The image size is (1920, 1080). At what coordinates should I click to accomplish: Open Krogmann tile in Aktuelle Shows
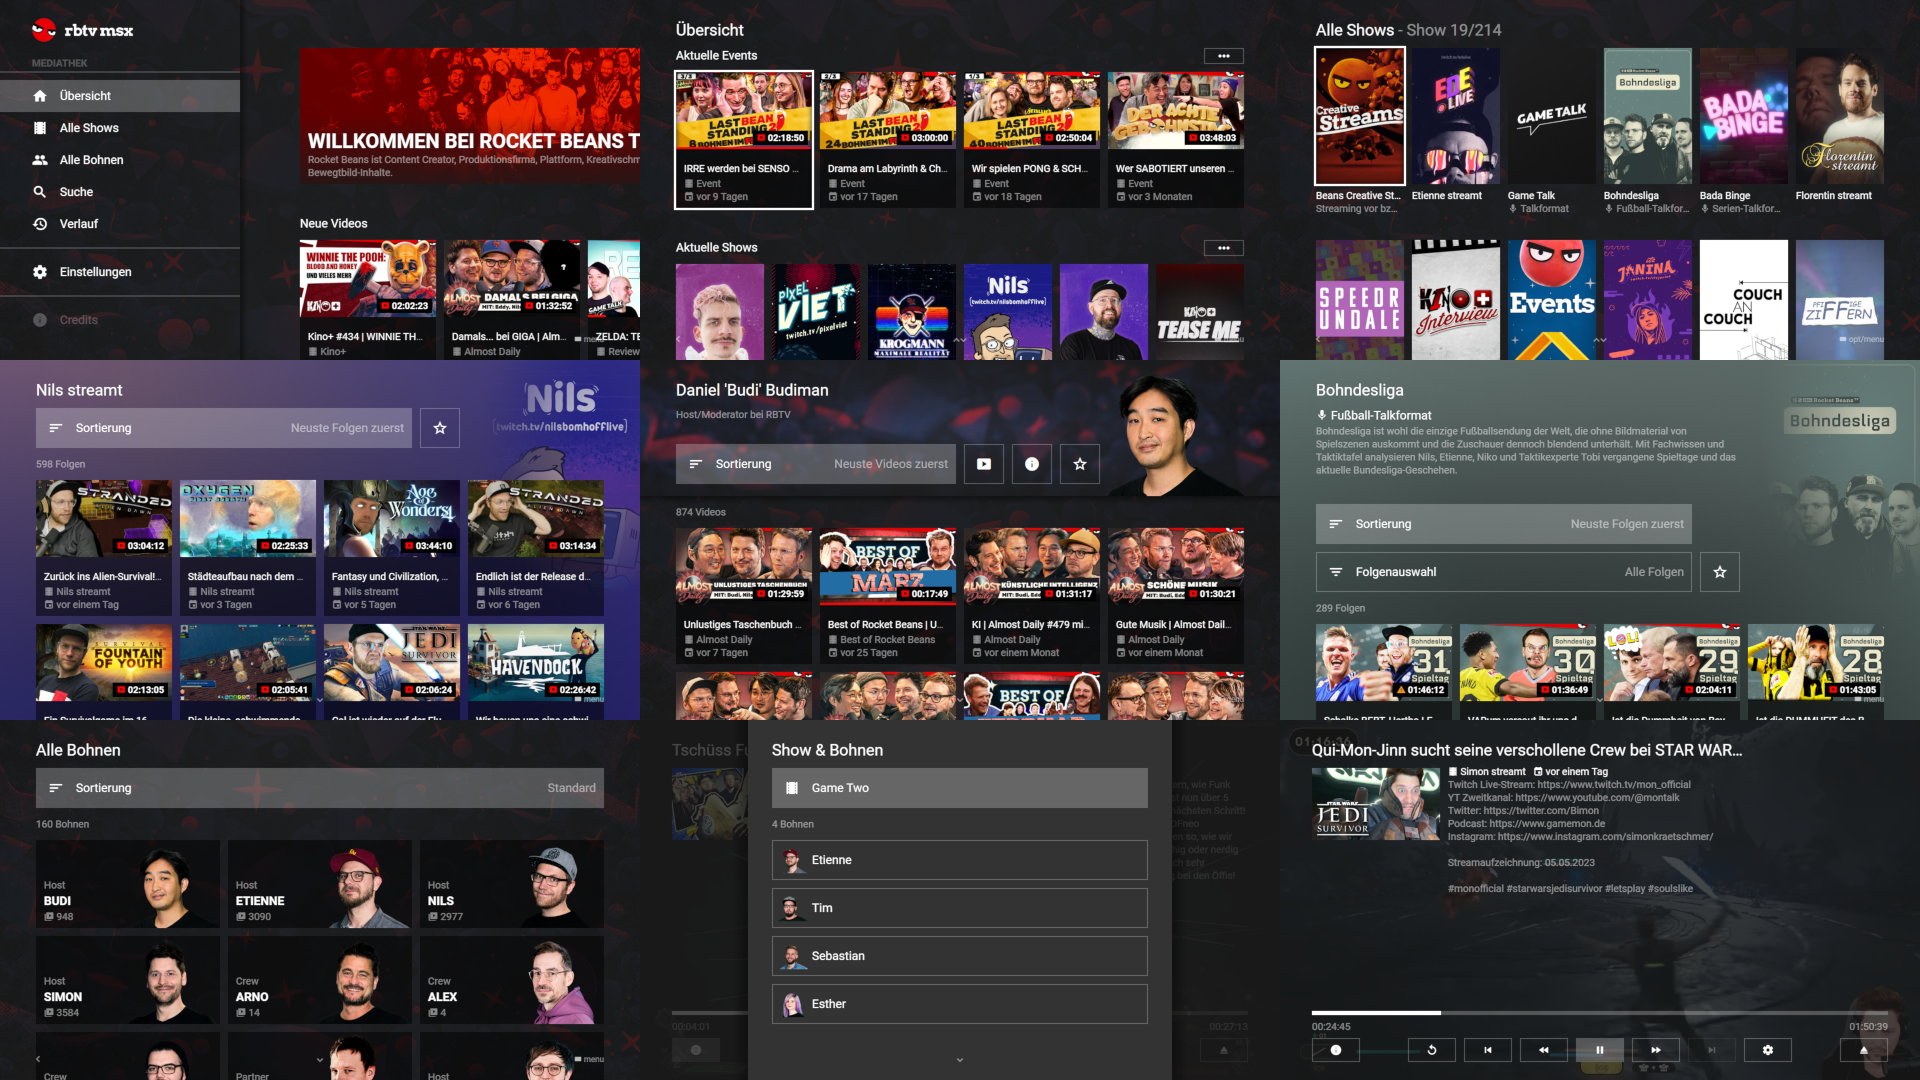point(912,312)
